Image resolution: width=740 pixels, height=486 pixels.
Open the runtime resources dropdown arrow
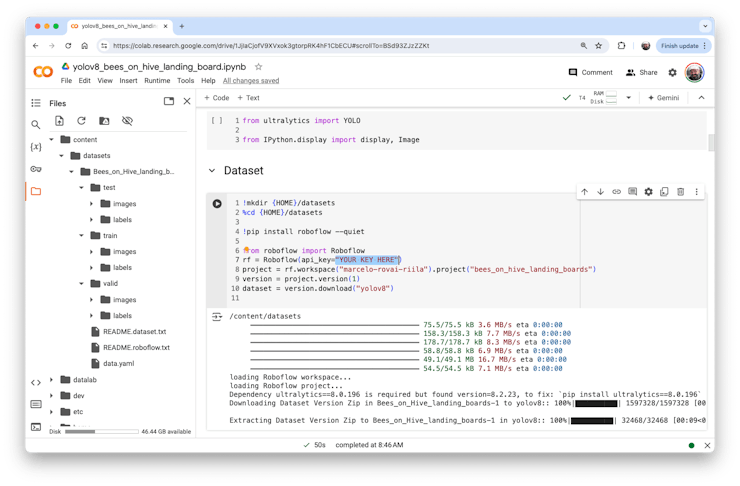(628, 98)
